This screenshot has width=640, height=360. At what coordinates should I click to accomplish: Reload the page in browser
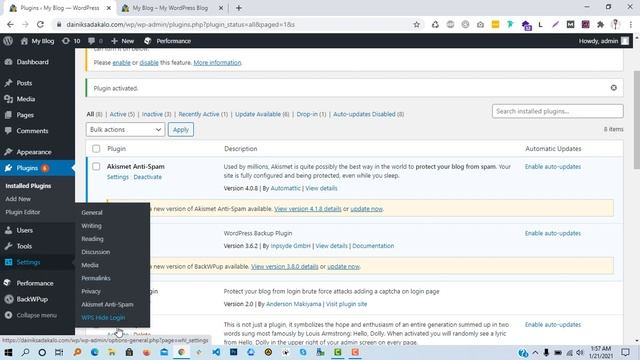40,24
